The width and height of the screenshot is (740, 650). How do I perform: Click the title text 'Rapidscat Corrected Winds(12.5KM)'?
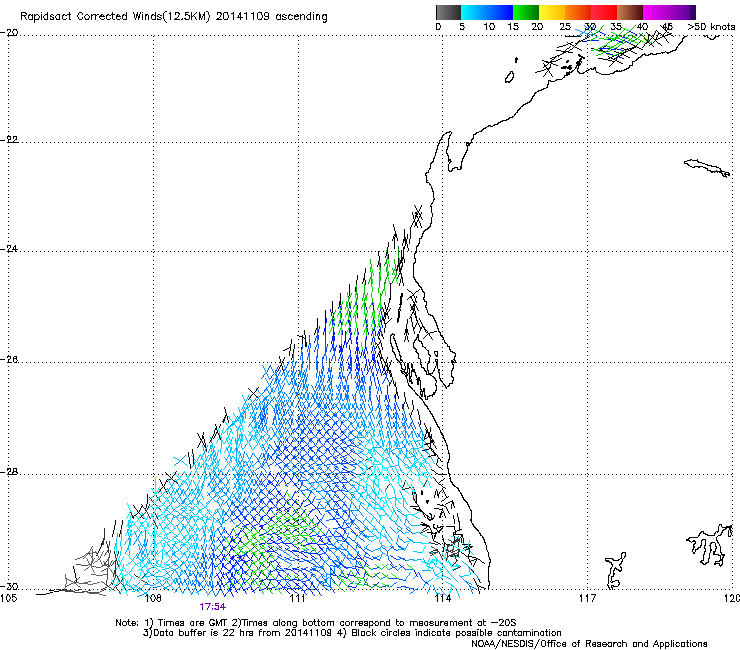(115, 17)
